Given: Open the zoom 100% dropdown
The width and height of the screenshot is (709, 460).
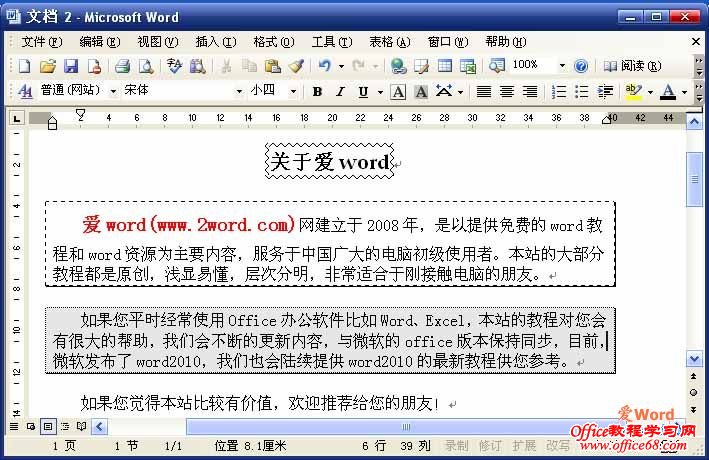Looking at the screenshot, I should 562,66.
